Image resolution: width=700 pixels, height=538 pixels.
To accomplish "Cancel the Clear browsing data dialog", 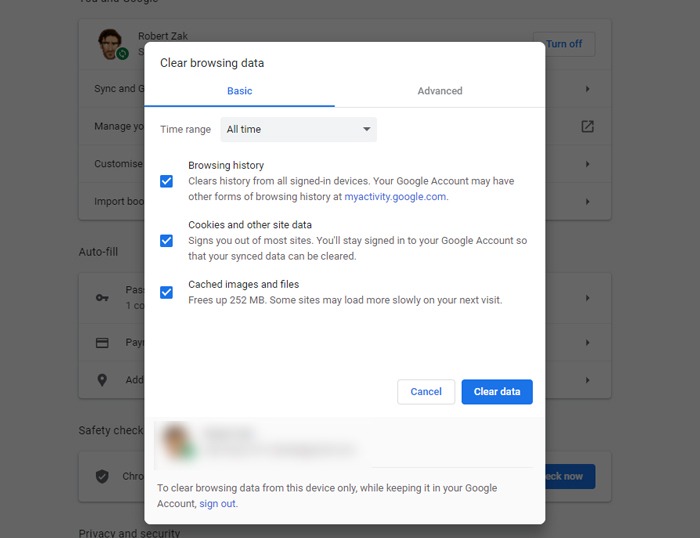I will 426,391.
